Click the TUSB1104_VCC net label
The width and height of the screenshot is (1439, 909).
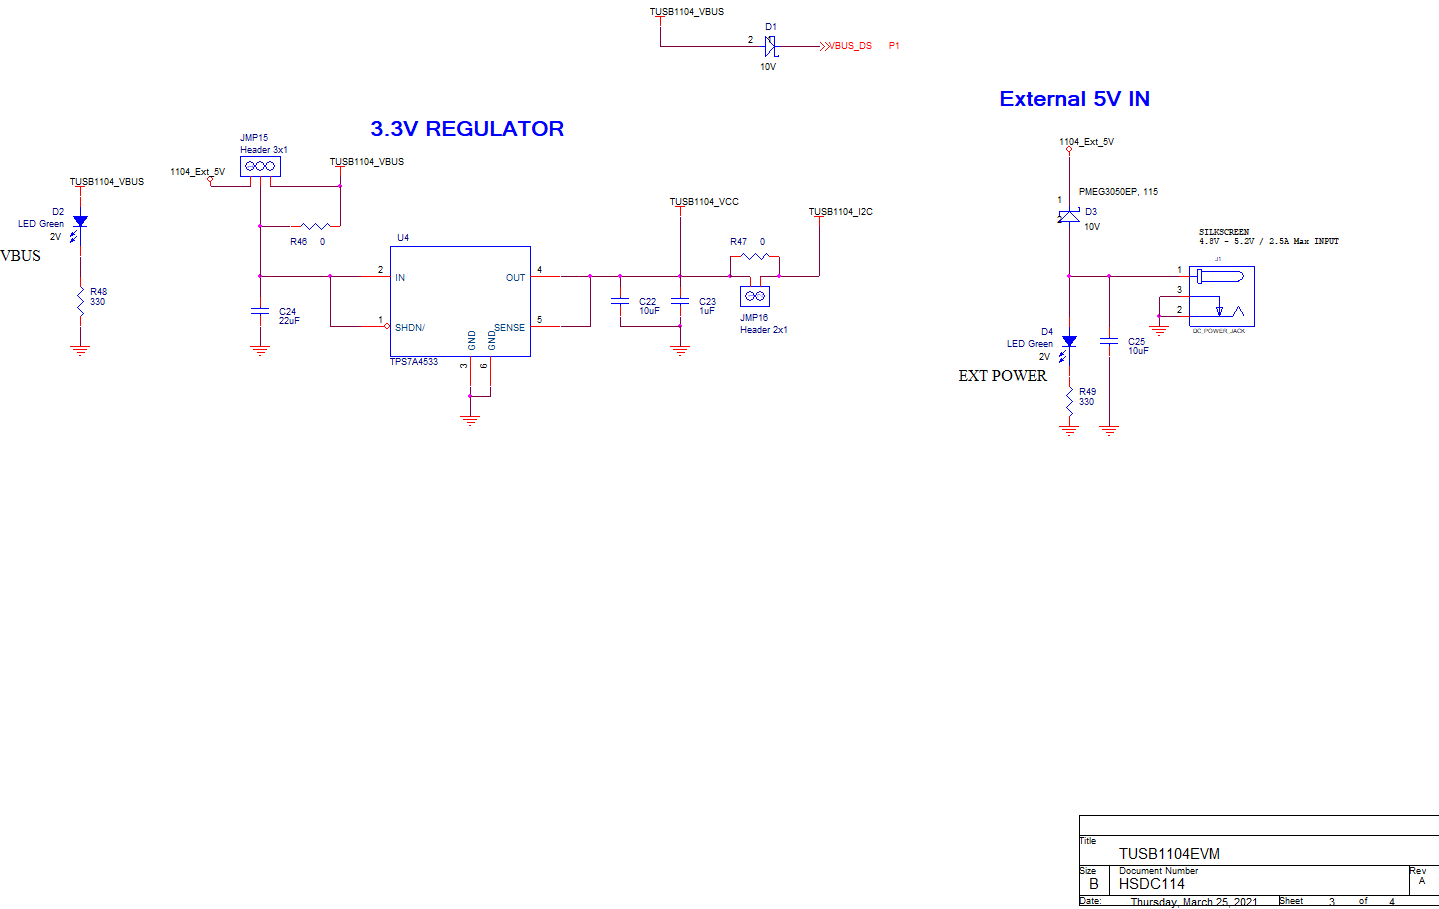(x=704, y=201)
